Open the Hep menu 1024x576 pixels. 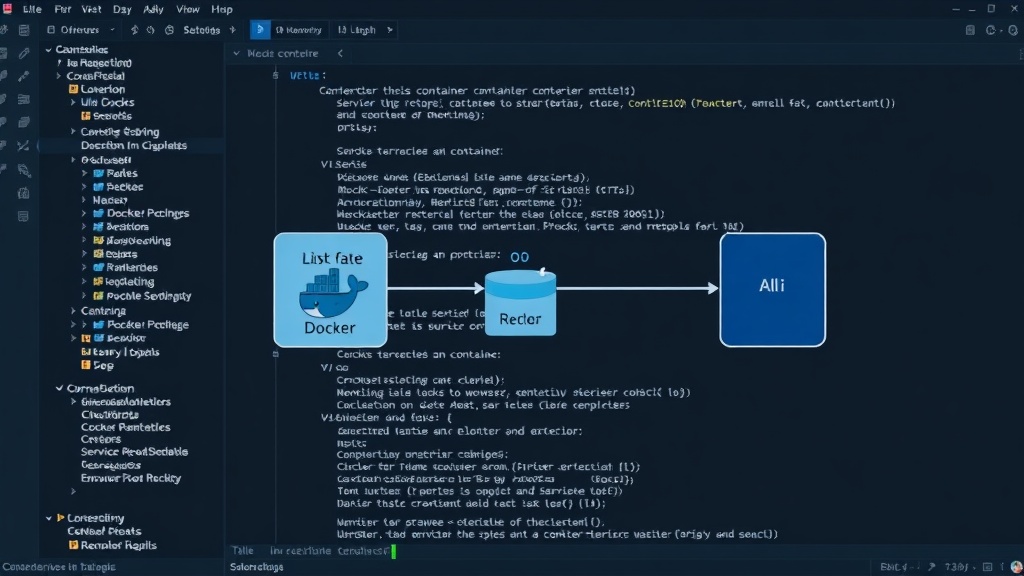tap(222, 9)
